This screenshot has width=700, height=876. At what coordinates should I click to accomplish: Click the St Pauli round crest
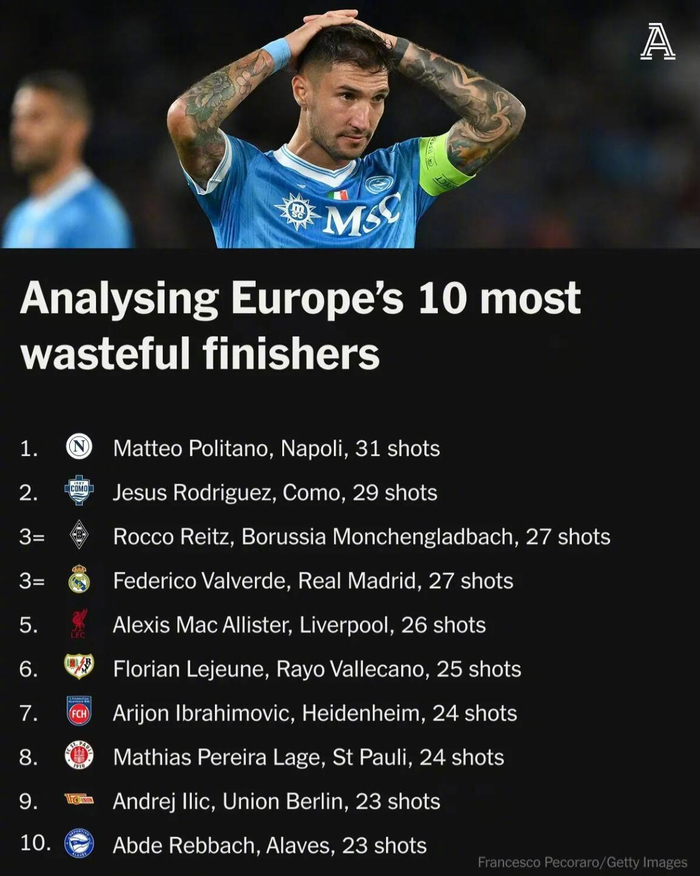[79, 757]
